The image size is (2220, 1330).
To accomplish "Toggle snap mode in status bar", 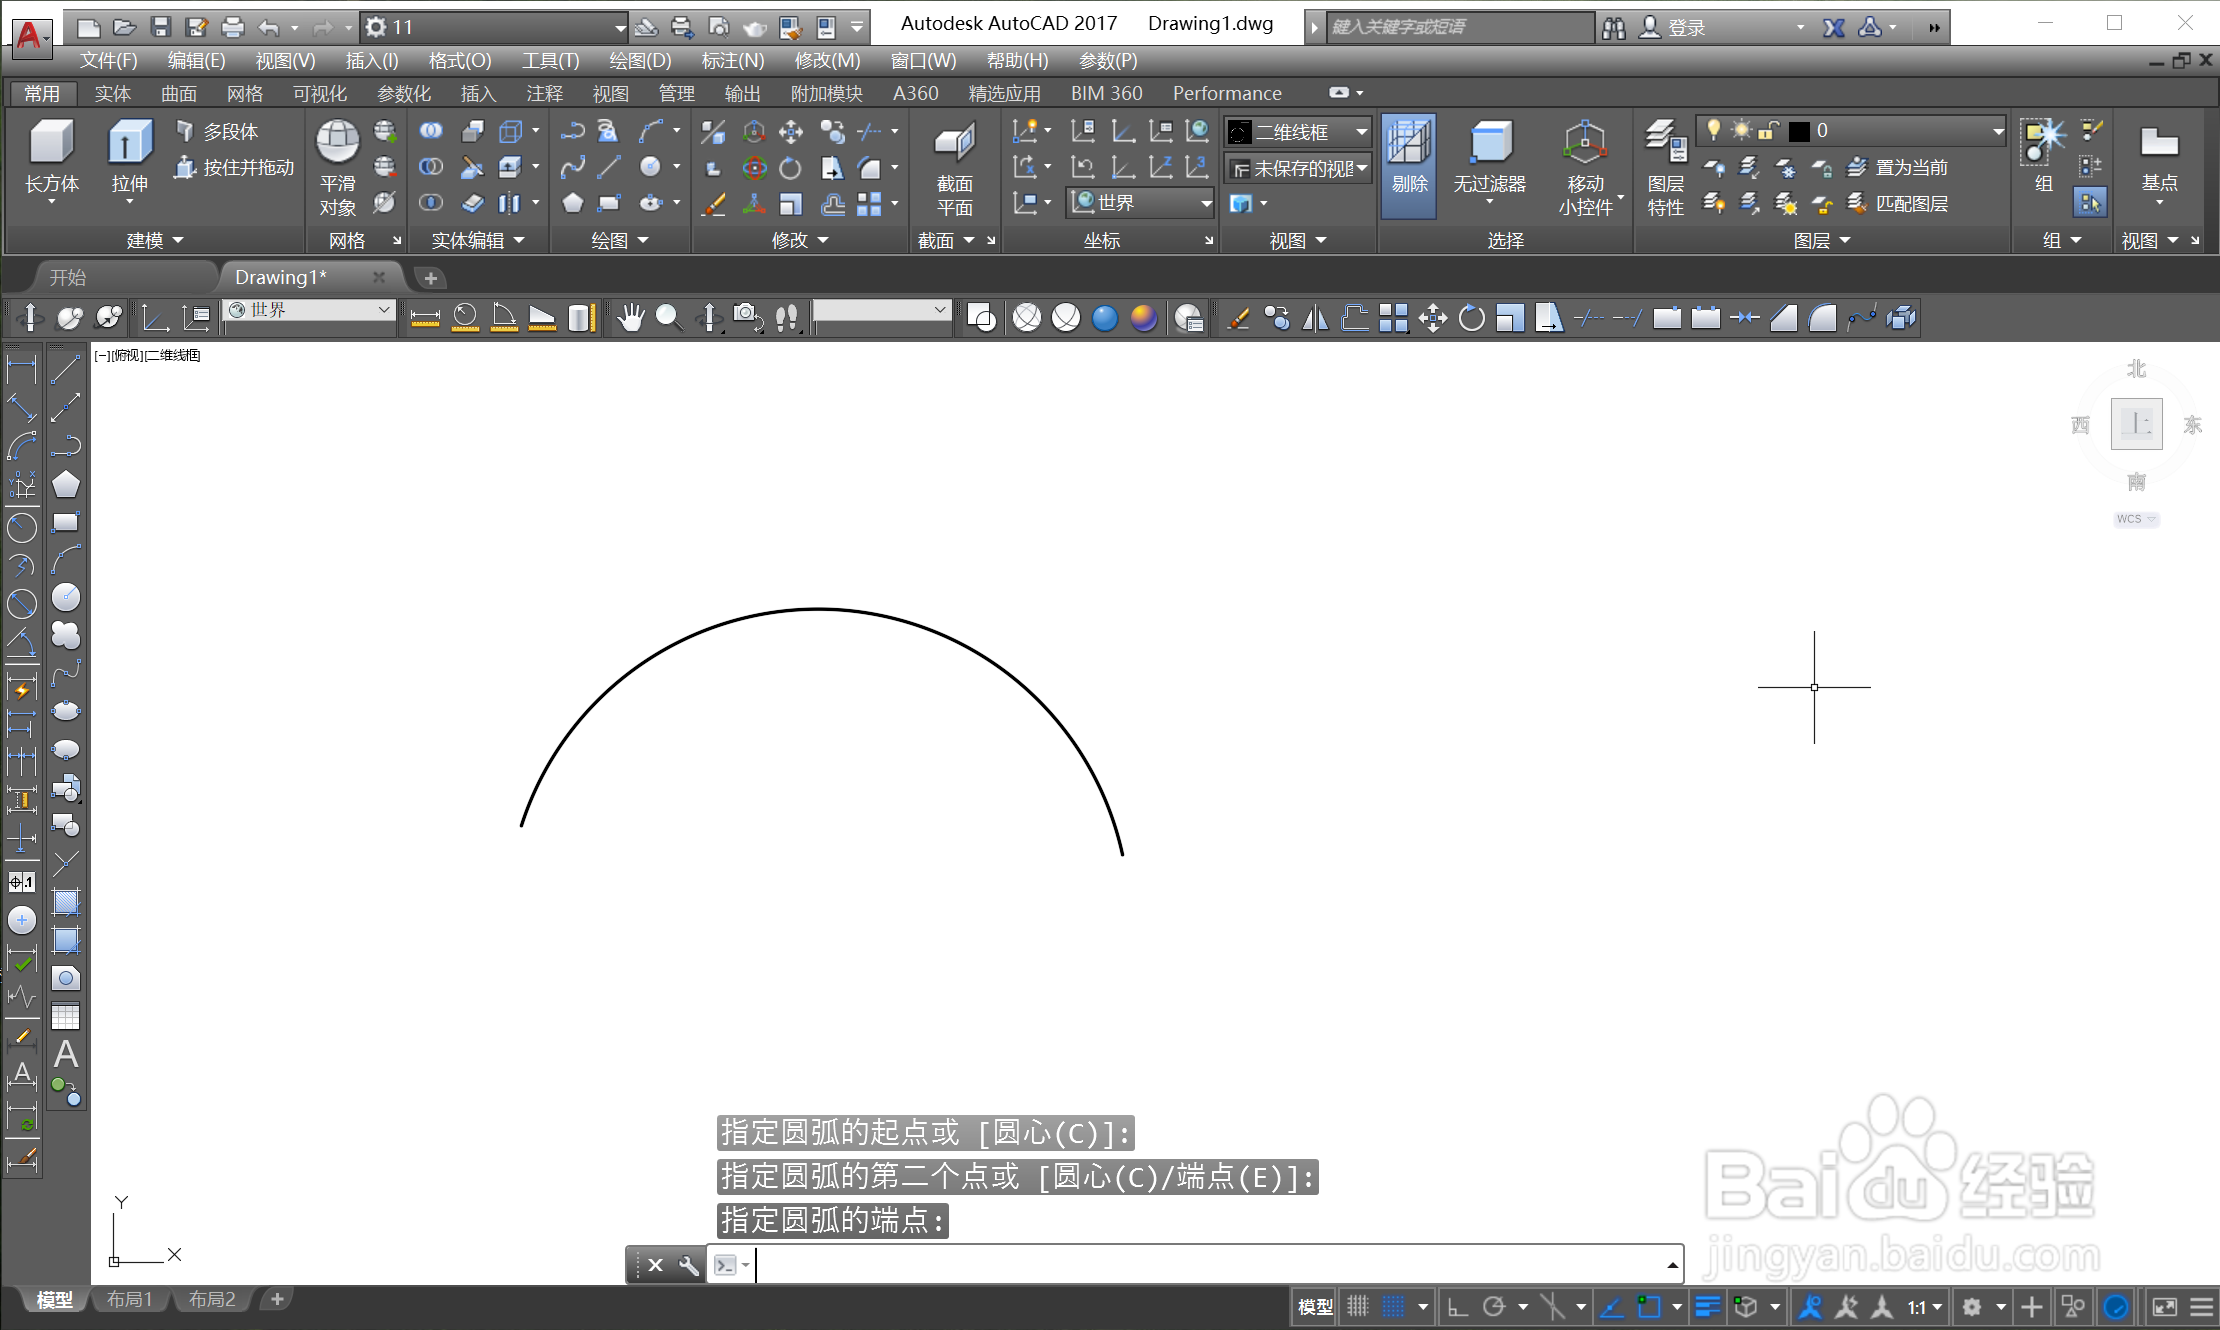I will pyautogui.click(x=1393, y=1306).
